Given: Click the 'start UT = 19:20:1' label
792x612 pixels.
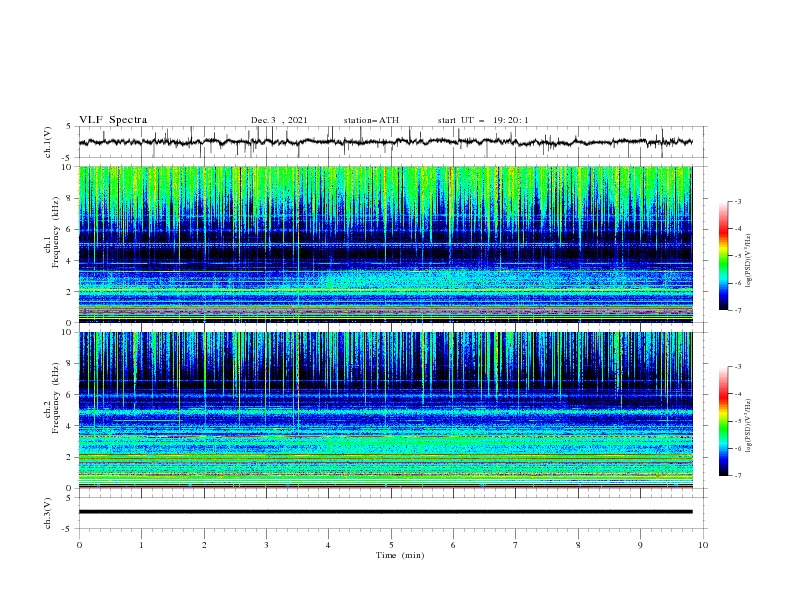Looking at the screenshot, I should [x=482, y=120].
